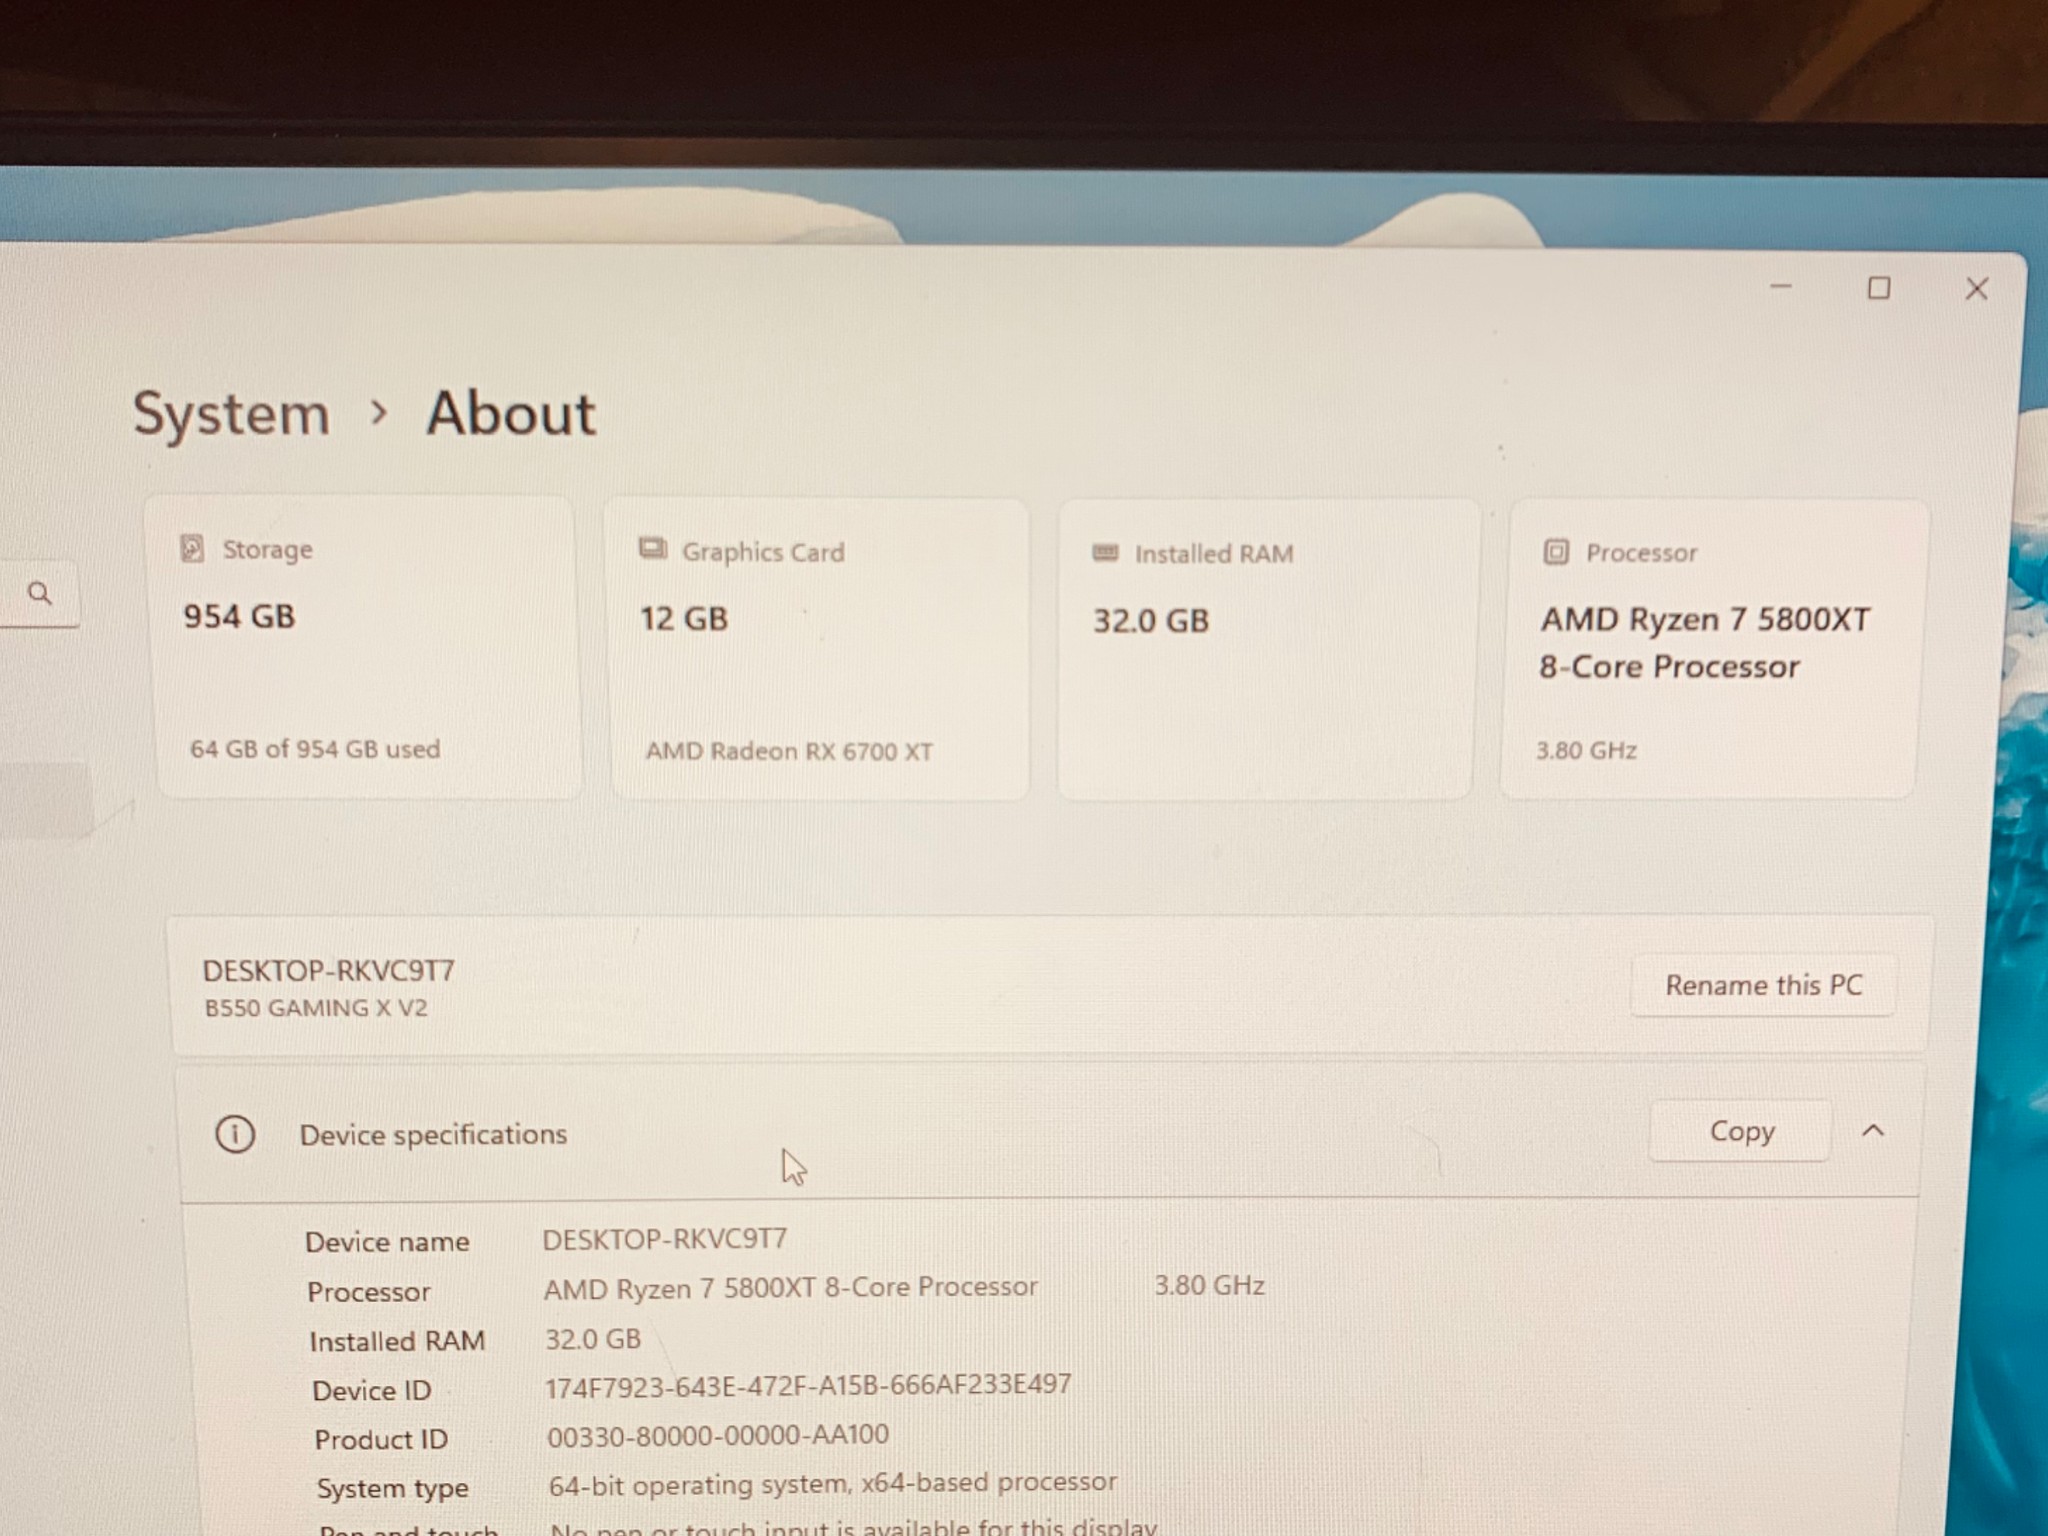Screen dimensions: 2048x1536
Task: Select the 32.0 GB Installed RAM tile
Action: pyautogui.click(x=1266, y=650)
